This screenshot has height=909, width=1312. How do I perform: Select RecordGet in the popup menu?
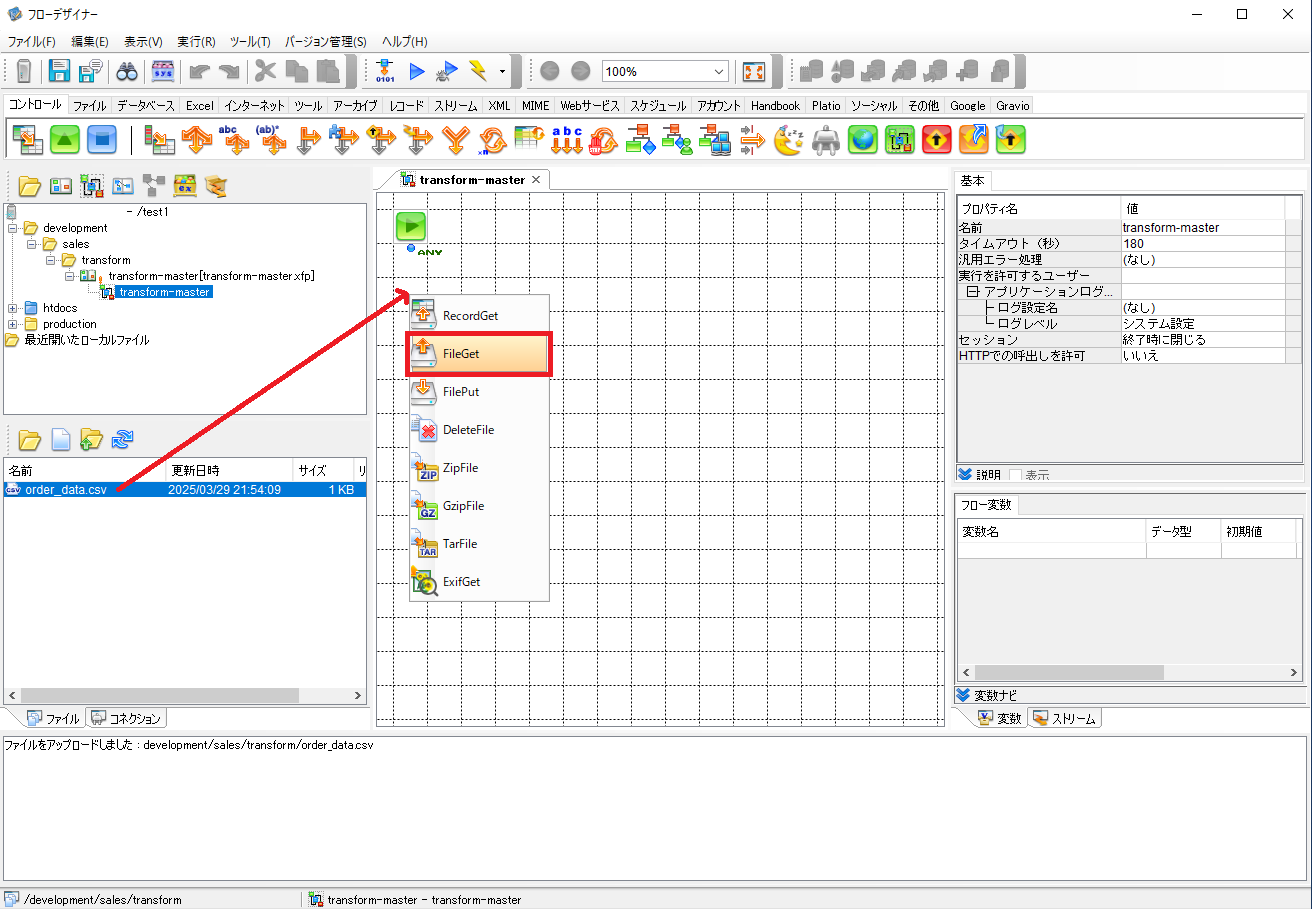click(x=478, y=316)
